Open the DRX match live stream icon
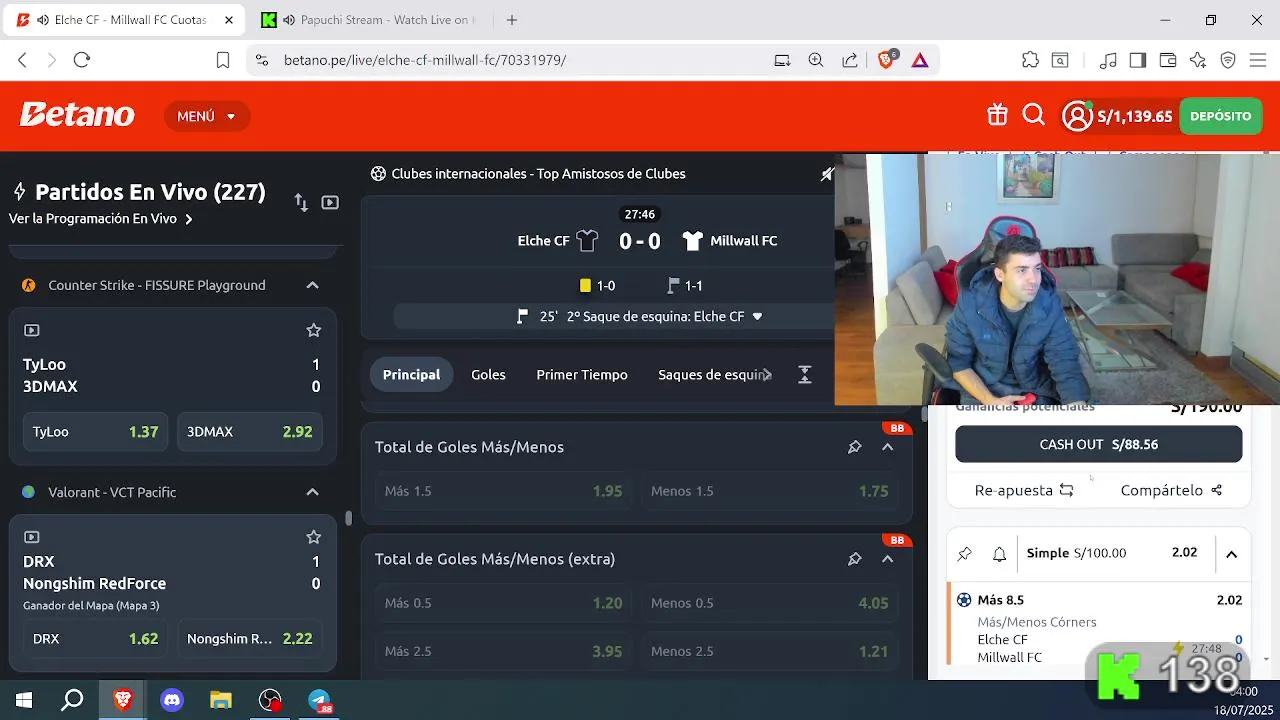The width and height of the screenshot is (1280, 720). click(x=31, y=537)
